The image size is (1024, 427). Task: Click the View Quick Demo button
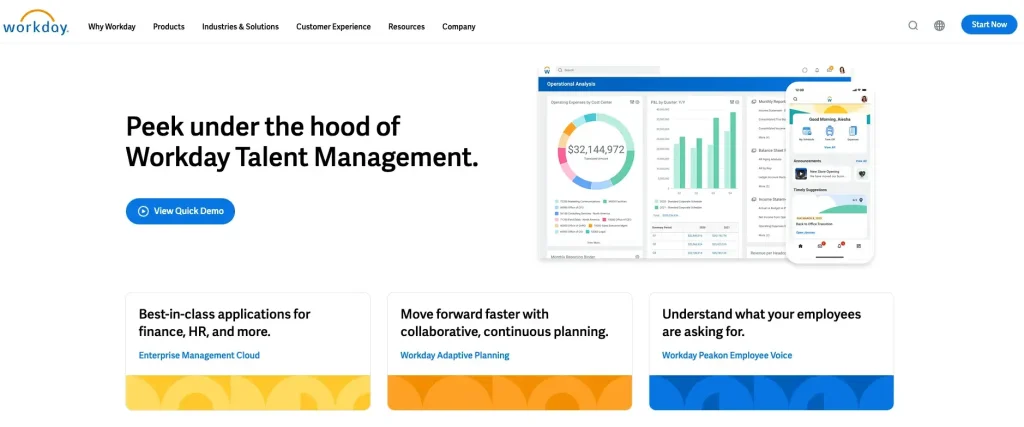180,211
